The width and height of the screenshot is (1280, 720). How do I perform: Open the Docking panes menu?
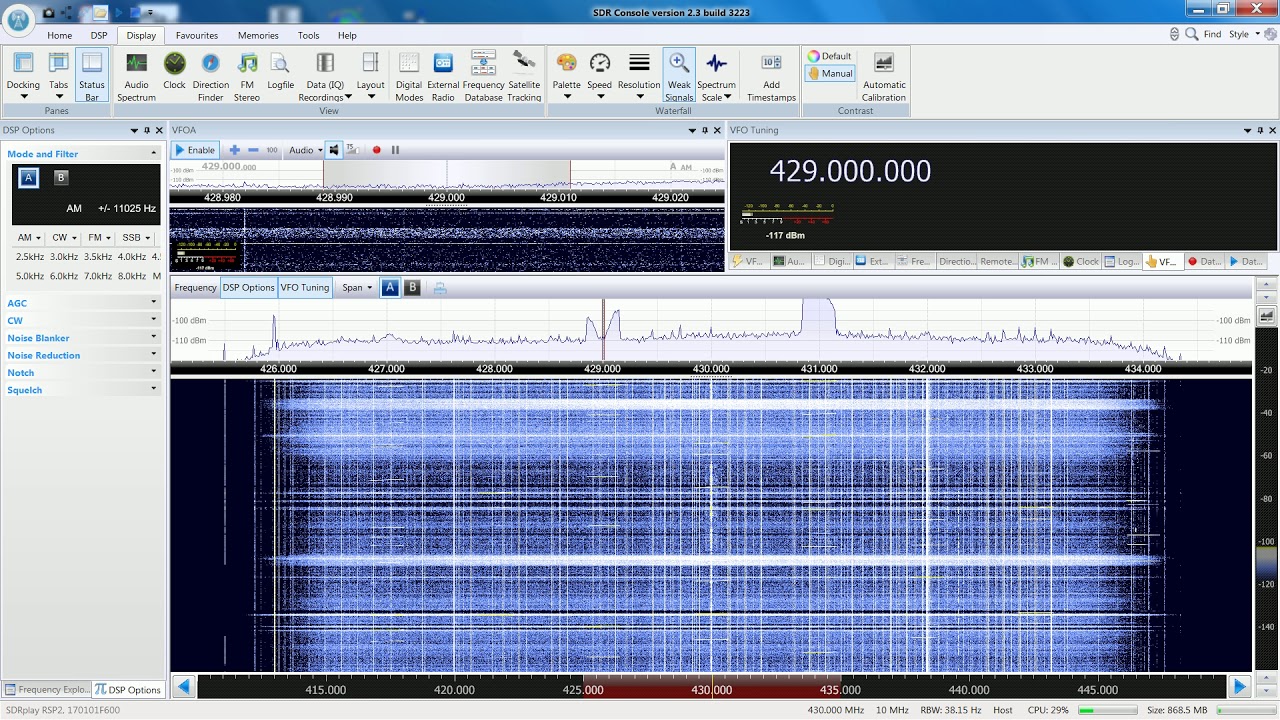(23, 75)
